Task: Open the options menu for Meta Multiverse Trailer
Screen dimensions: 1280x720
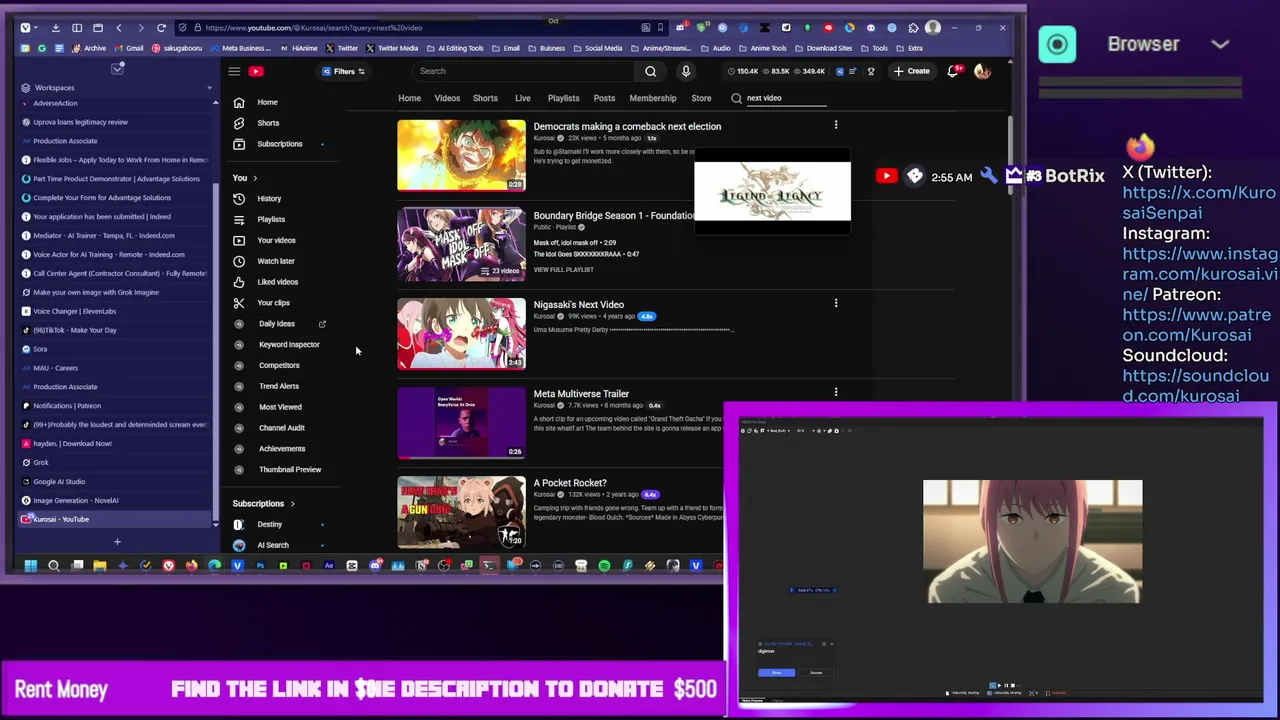Action: 836,392
